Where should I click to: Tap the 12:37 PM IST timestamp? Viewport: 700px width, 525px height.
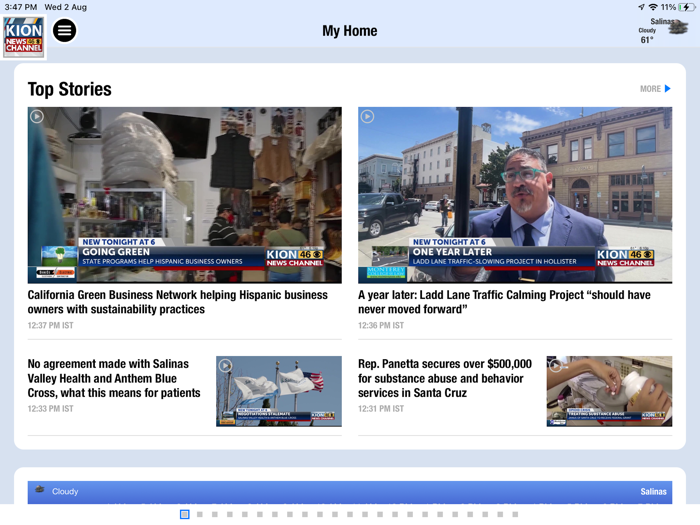point(50,325)
